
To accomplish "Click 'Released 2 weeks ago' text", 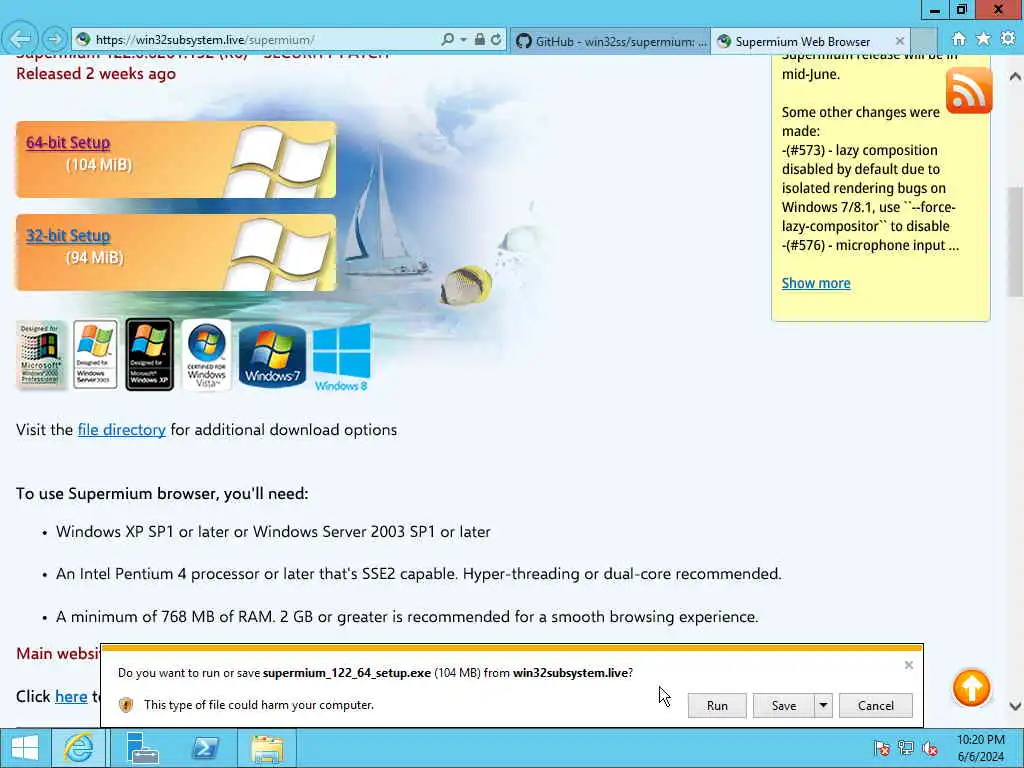I will [96, 74].
